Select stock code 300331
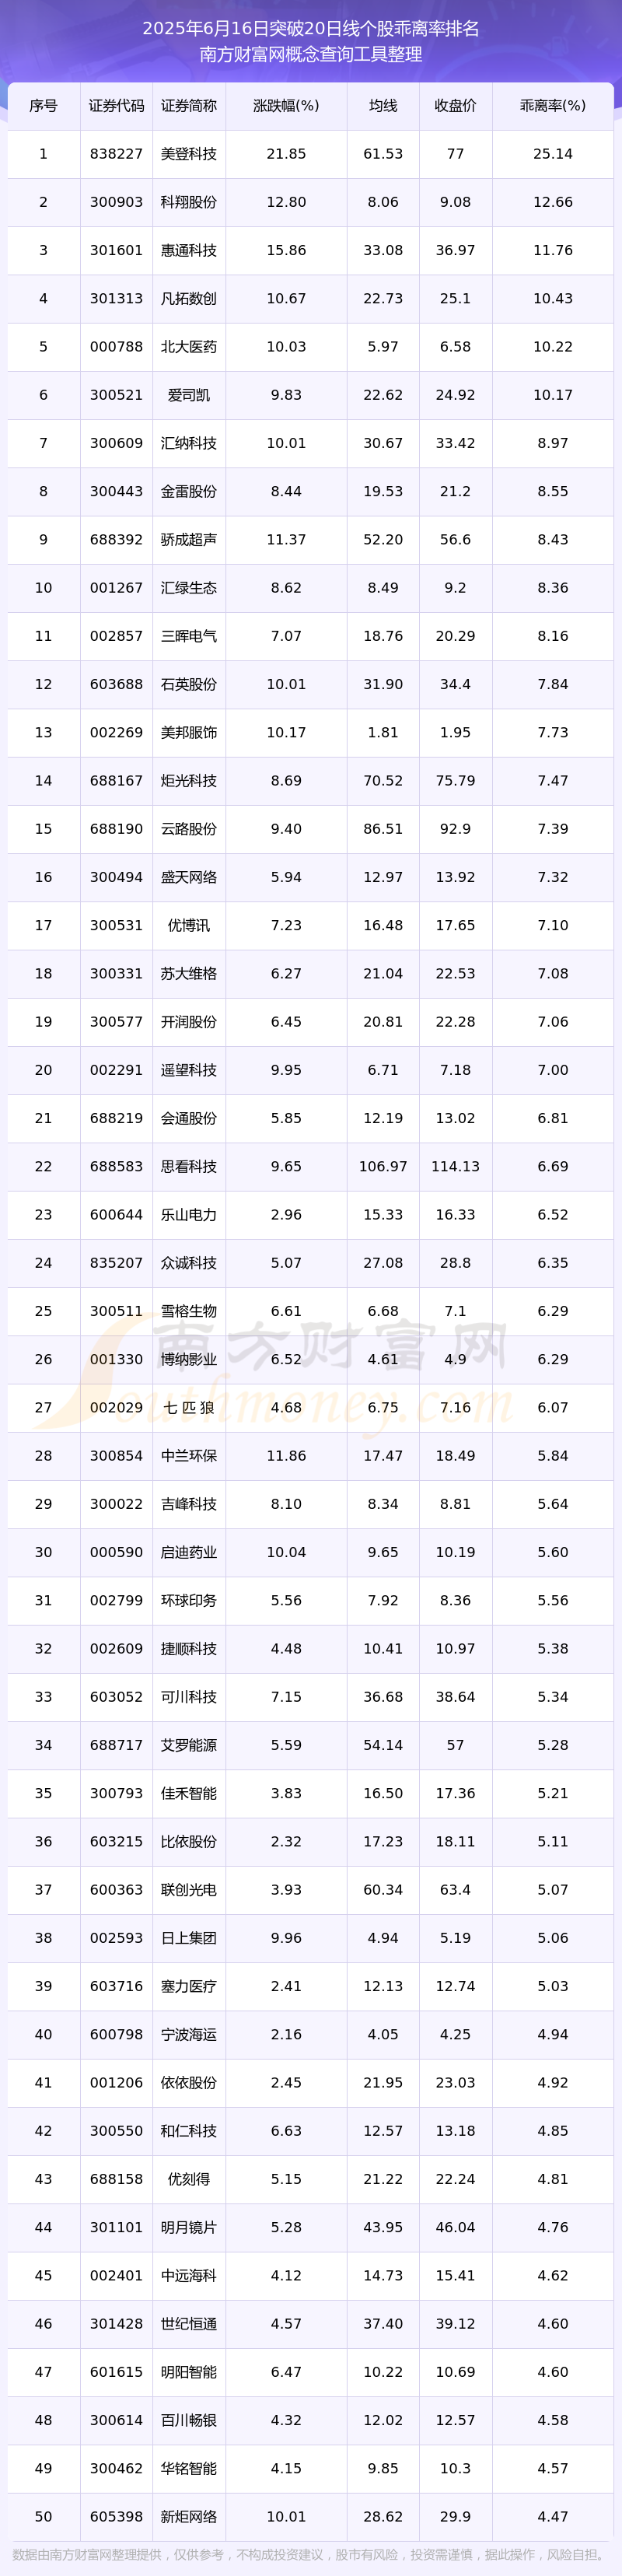Viewport: 622px width, 2576px height. point(116,974)
